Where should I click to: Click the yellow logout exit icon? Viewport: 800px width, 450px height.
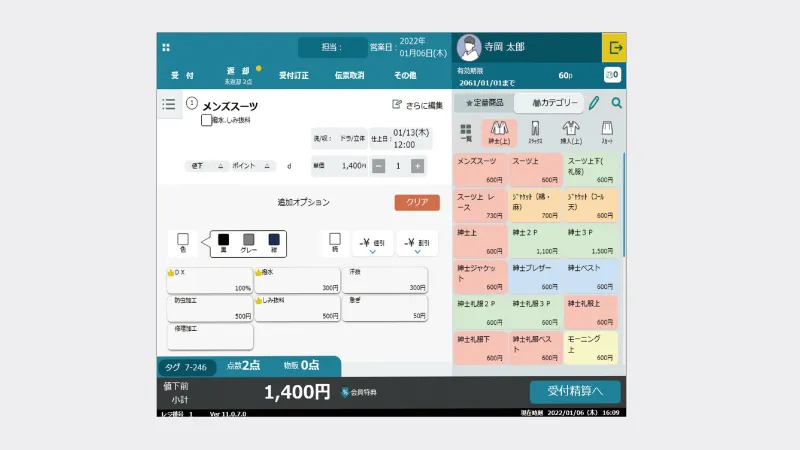click(614, 47)
